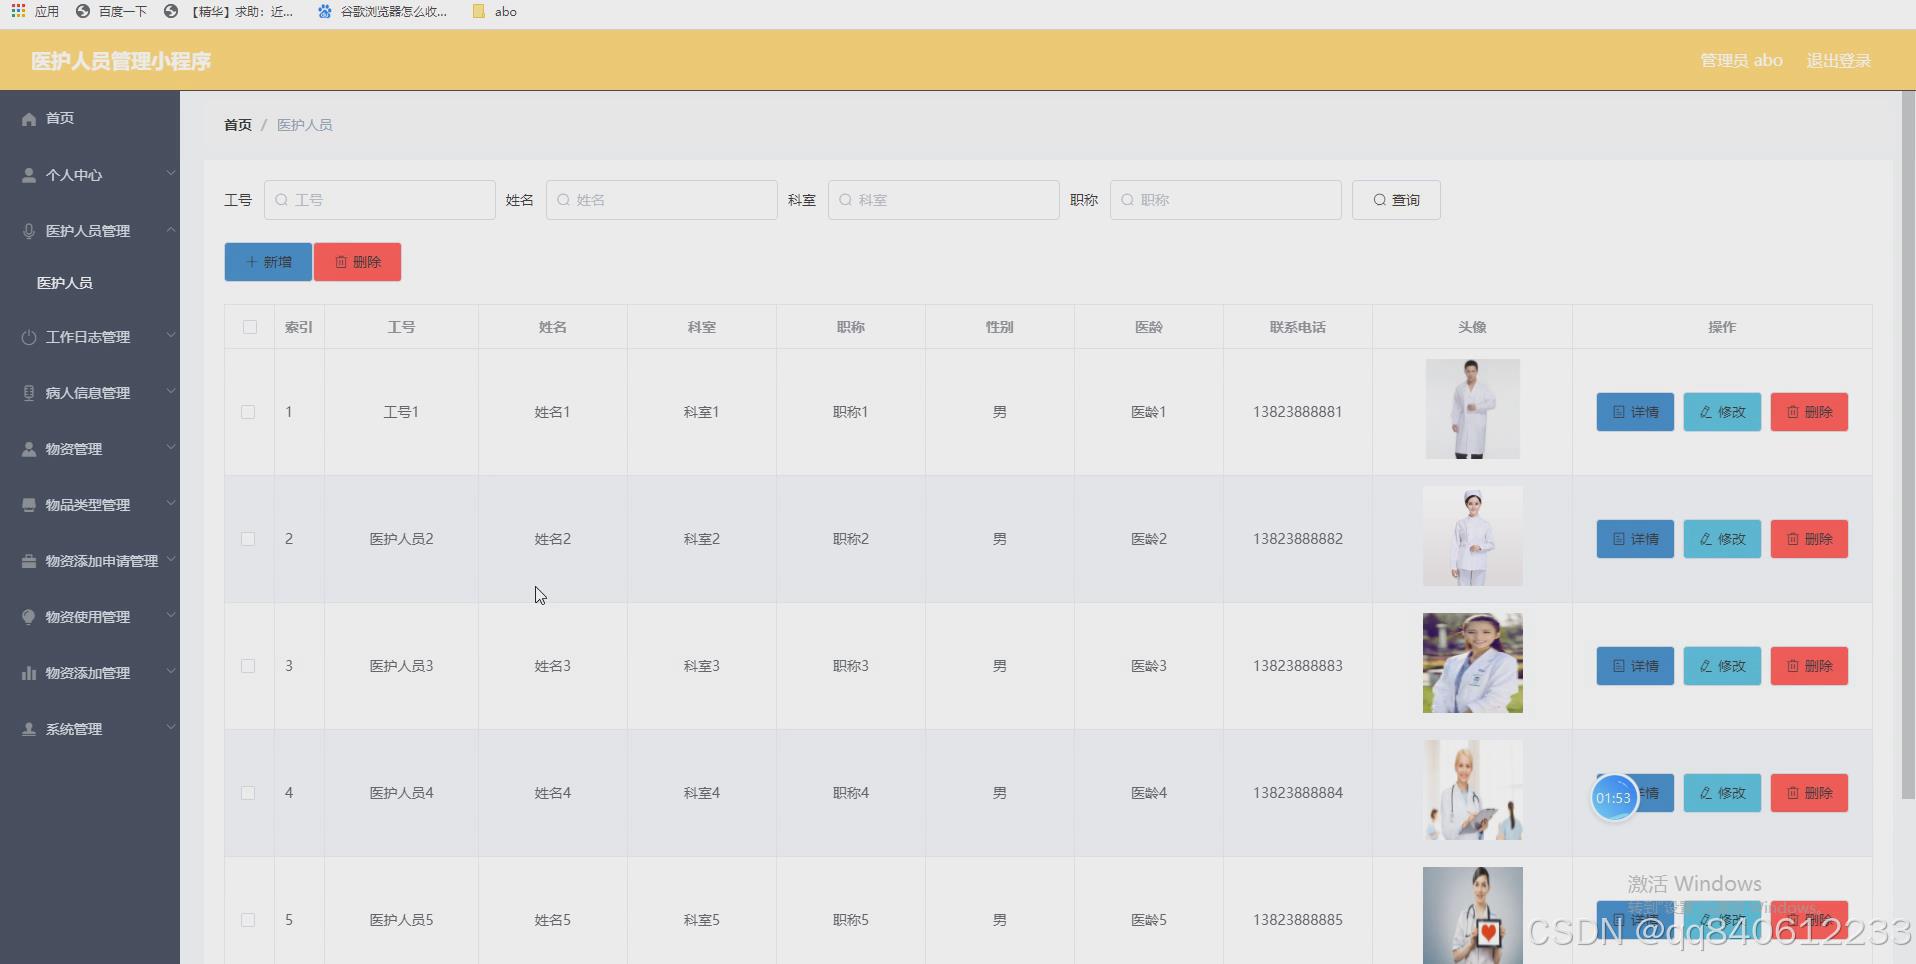Open the 【精华】求助 bookmark
Image resolution: width=1916 pixels, height=964 pixels.
pos(228,12)
